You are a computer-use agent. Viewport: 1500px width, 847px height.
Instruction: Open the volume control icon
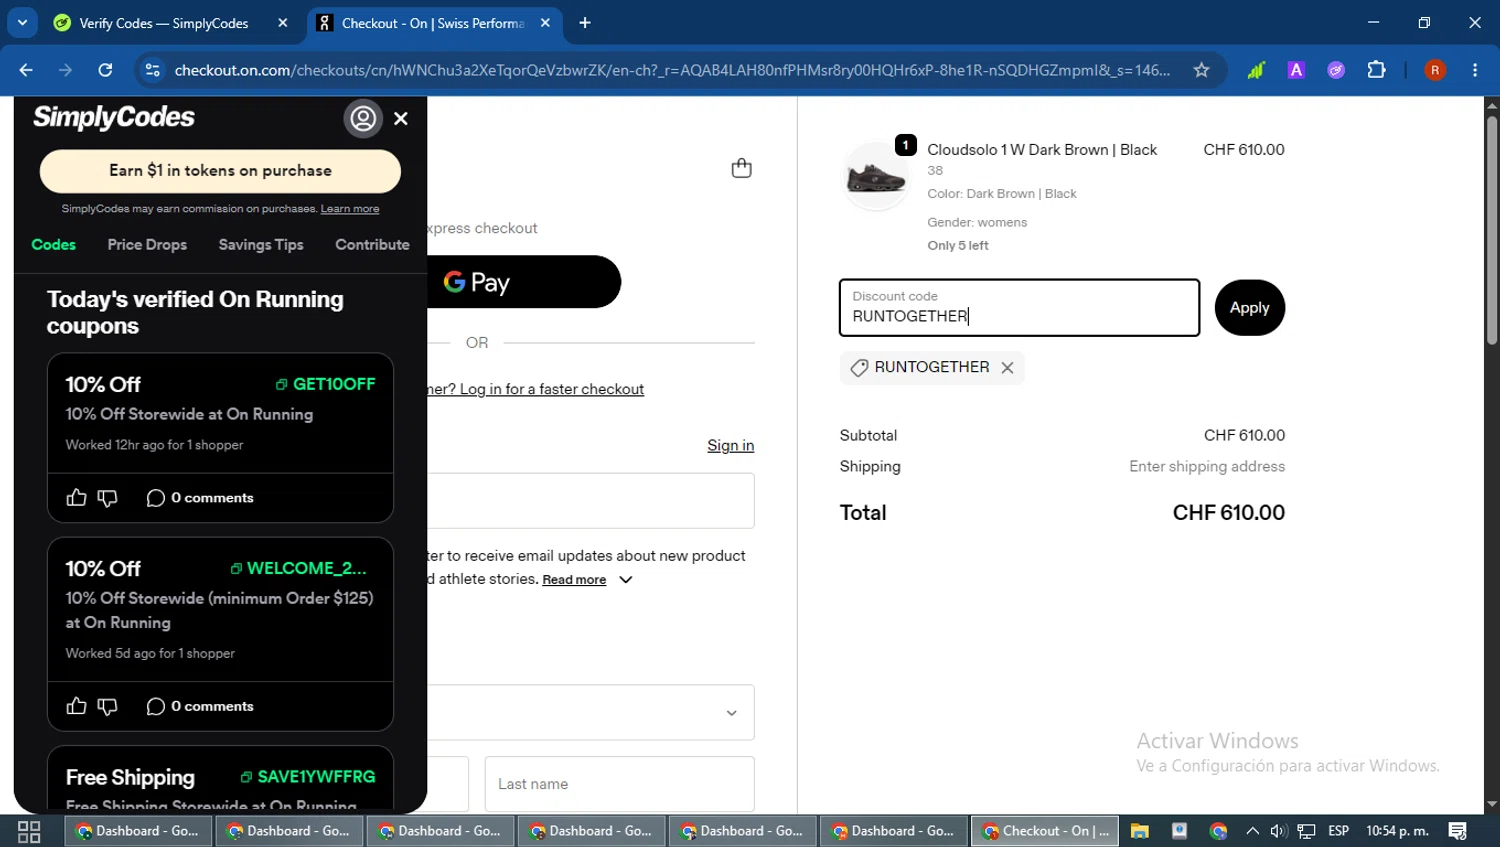(1278, 831)
